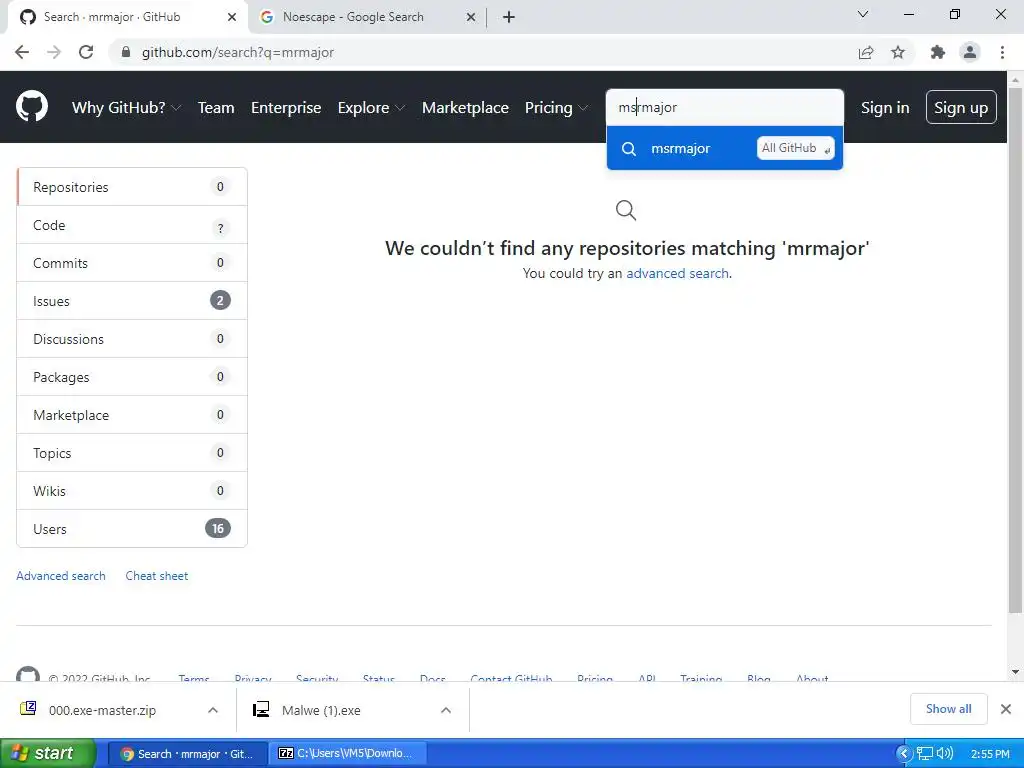Click the 000.exe-master.zip download file icon
Image resolution: width=1024 pixels, height=768 pixels.
(28, 709)
